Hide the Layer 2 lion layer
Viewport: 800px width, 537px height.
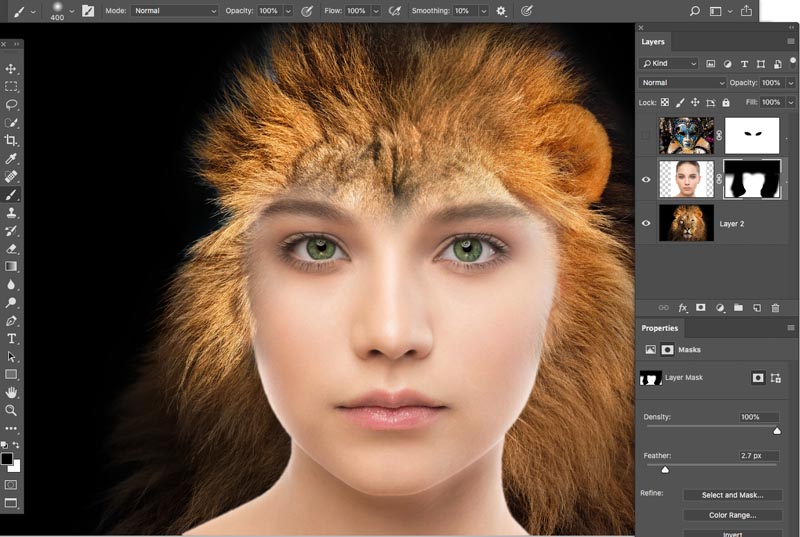coord(646,223)
